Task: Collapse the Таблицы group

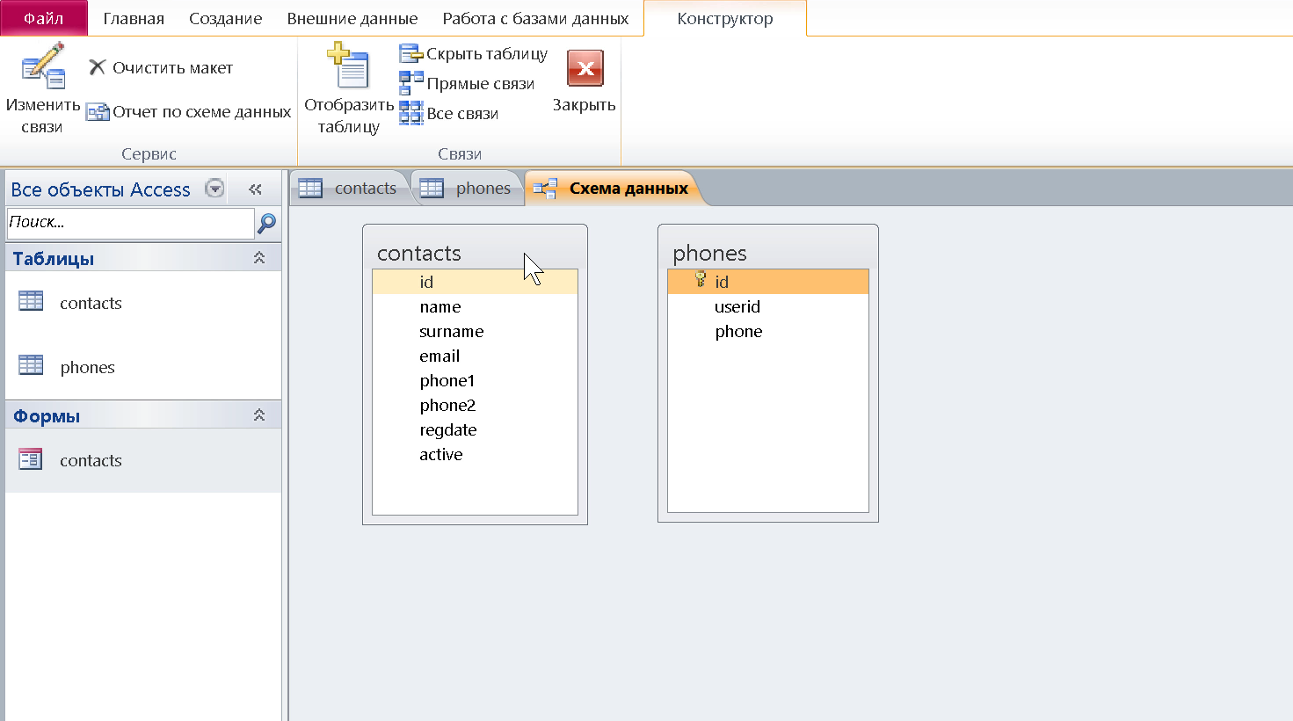Action: click(259, 258)
